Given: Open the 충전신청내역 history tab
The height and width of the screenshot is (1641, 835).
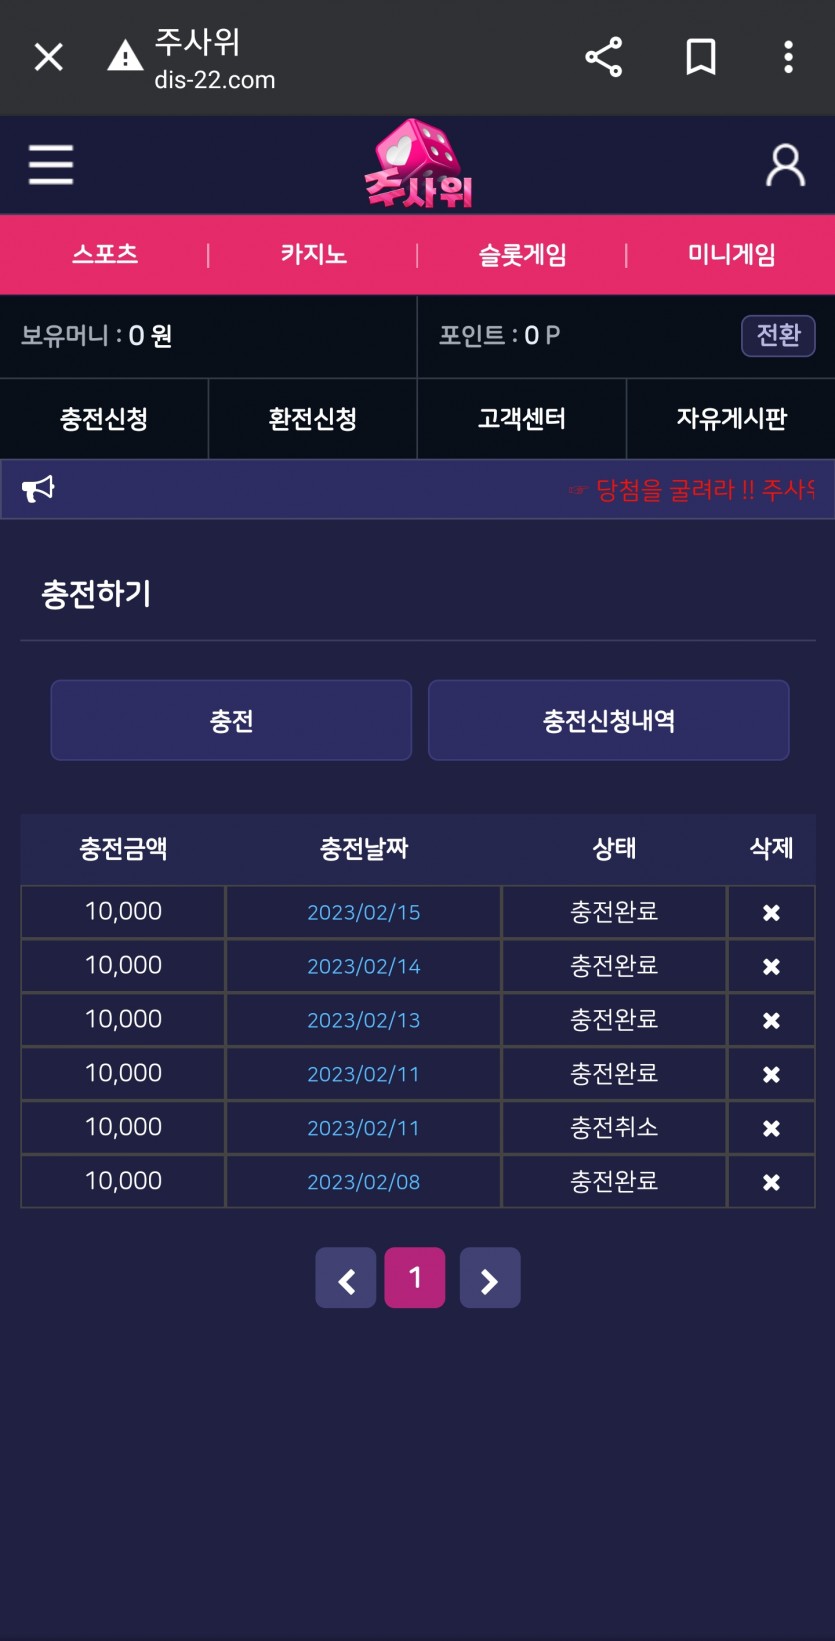Looking at the screenshot, I should coord(608,721).
